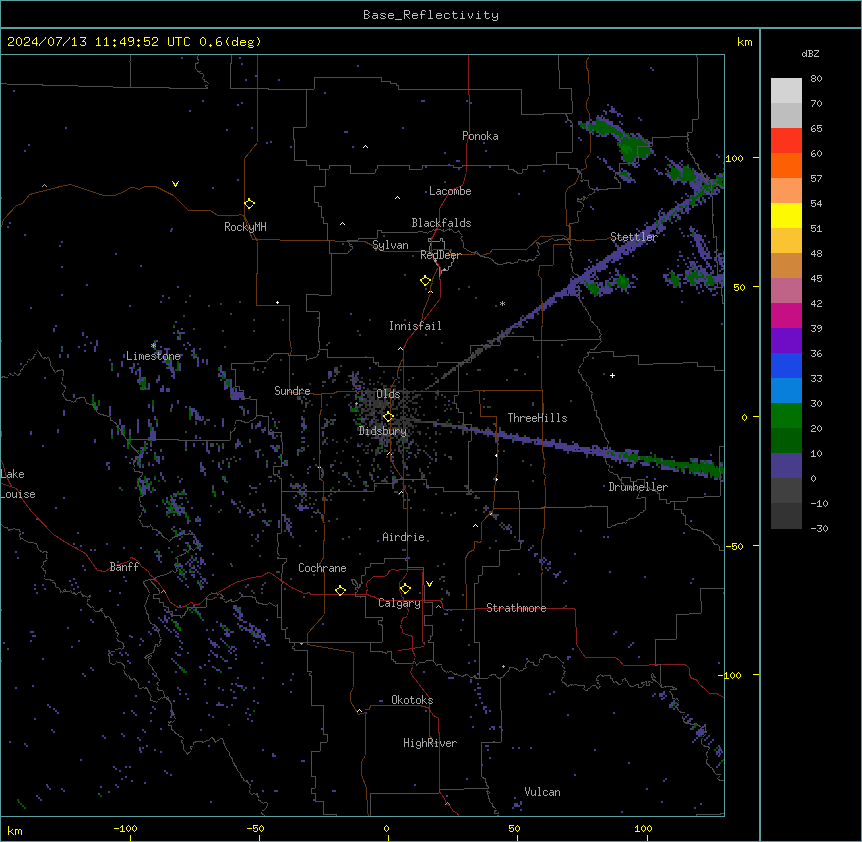Select the purple 36-39 dBZ legend swatch
This screenshot has width=862, height=842.
[x=786, y=340]
